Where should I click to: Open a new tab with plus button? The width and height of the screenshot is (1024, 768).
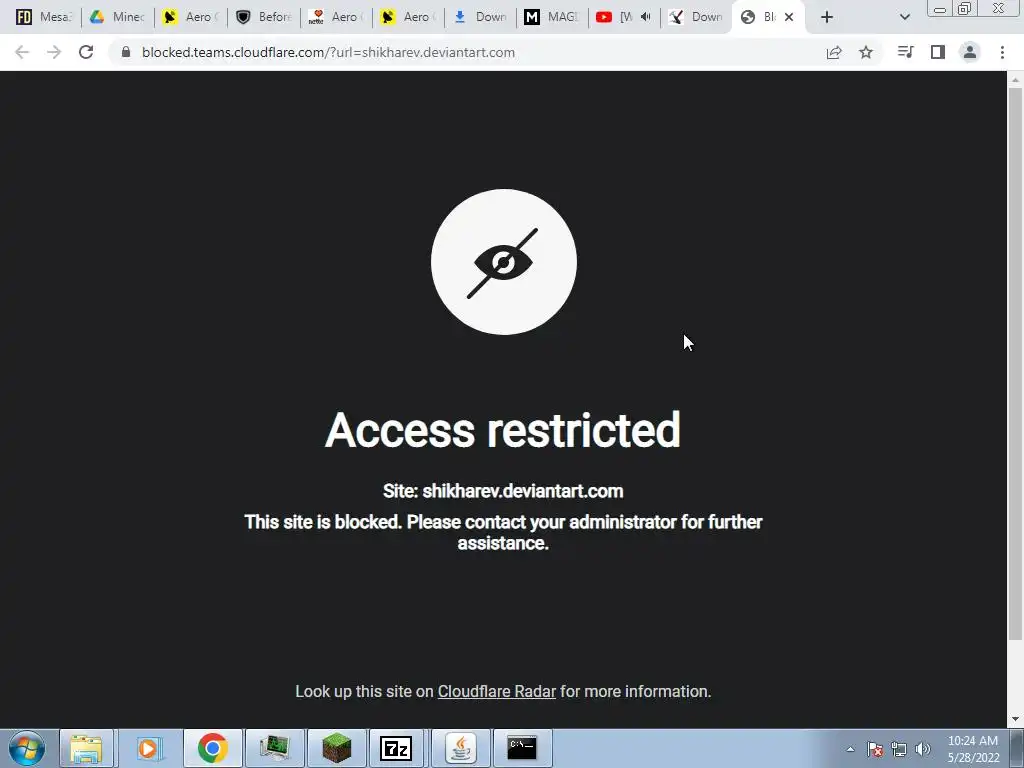click(827, 17)
